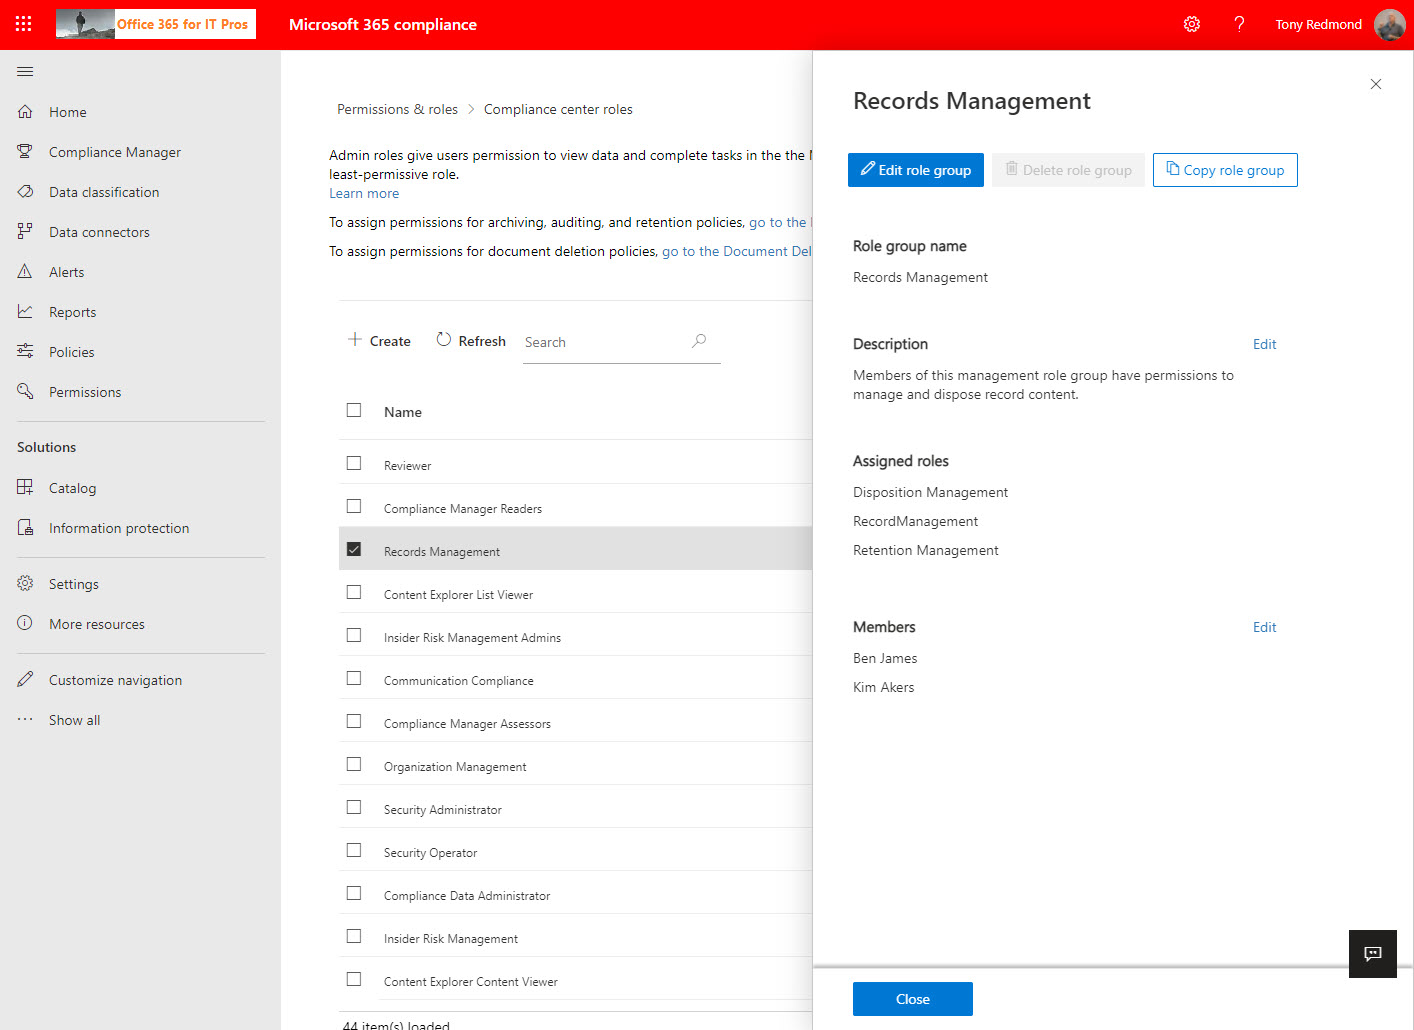The width and height of the screenshot is (1414, 1030).
Task: Open the app launcher waffle icon
Action: point(24,24)
